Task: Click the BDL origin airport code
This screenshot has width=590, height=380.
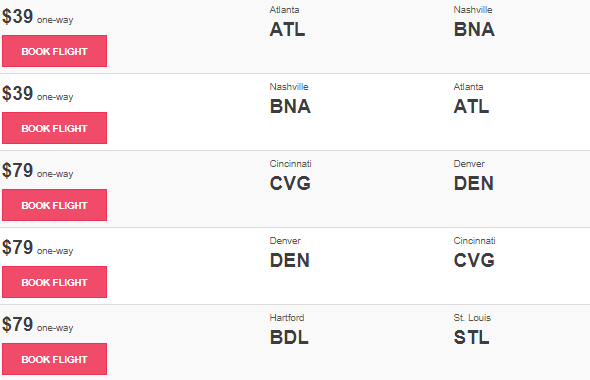Action: [289, 337]
